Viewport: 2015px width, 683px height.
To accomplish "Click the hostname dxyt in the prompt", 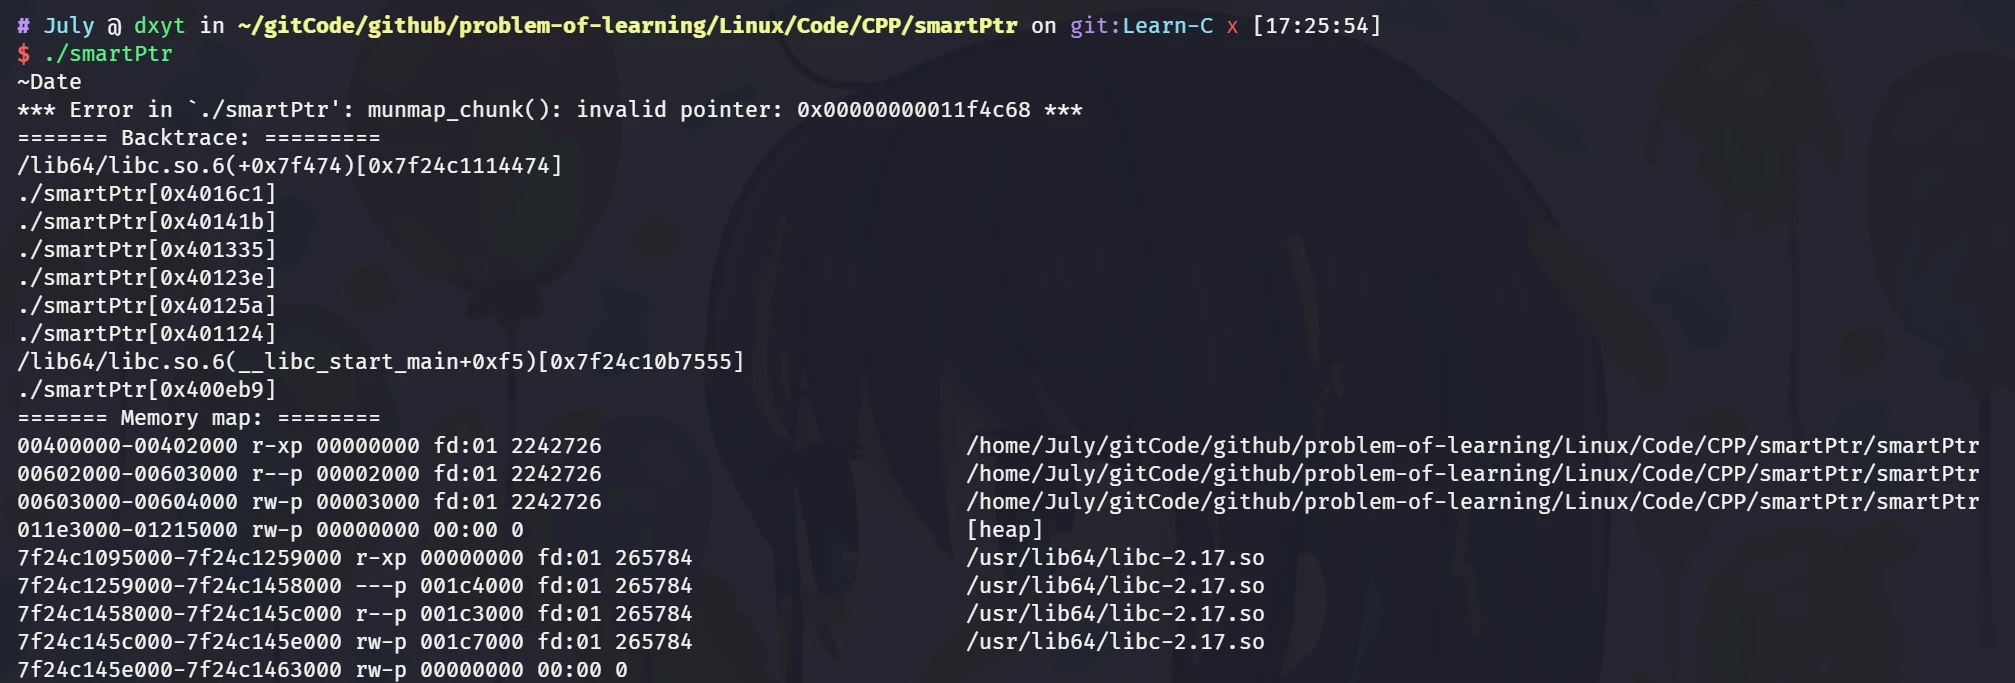I will (159, 26).
